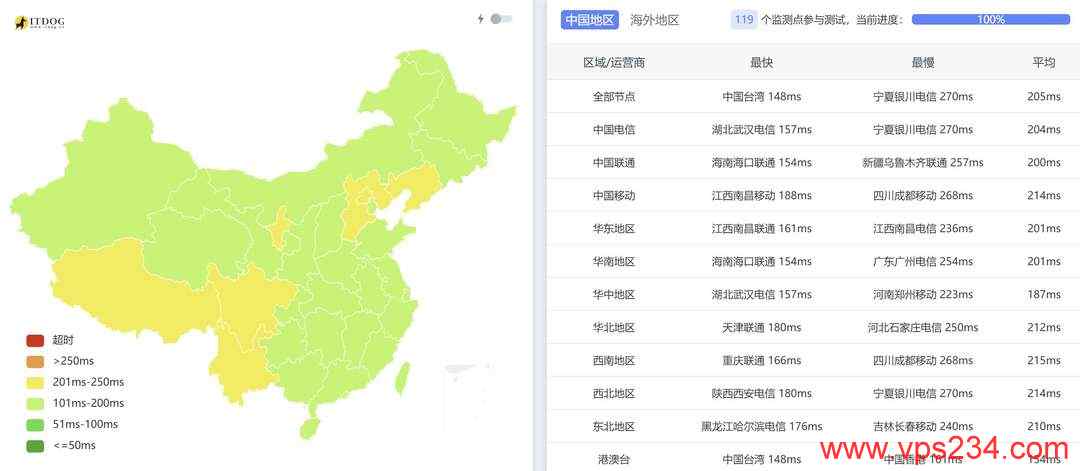Click the red 超时 legend swatch
The width and height of the screenshot is (1080, 471).
pyautogui.click(x=35, y=340)
